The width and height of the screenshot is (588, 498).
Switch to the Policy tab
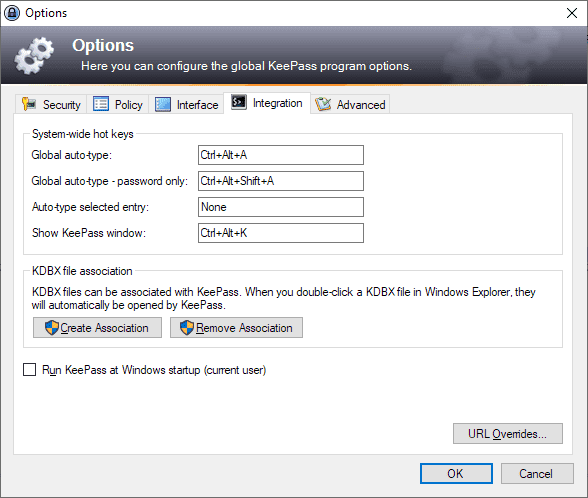(x=118, y=104)
